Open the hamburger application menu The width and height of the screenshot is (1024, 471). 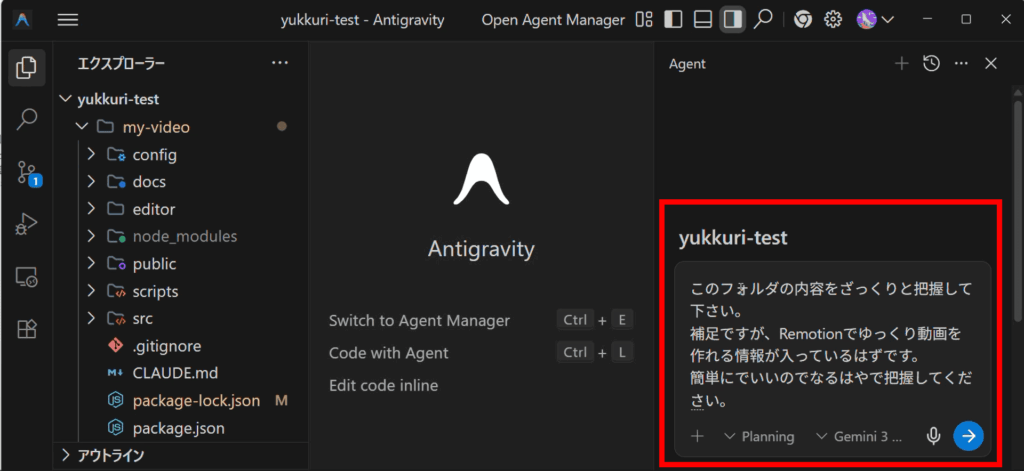pyautogui.click(x=68, y=20)
